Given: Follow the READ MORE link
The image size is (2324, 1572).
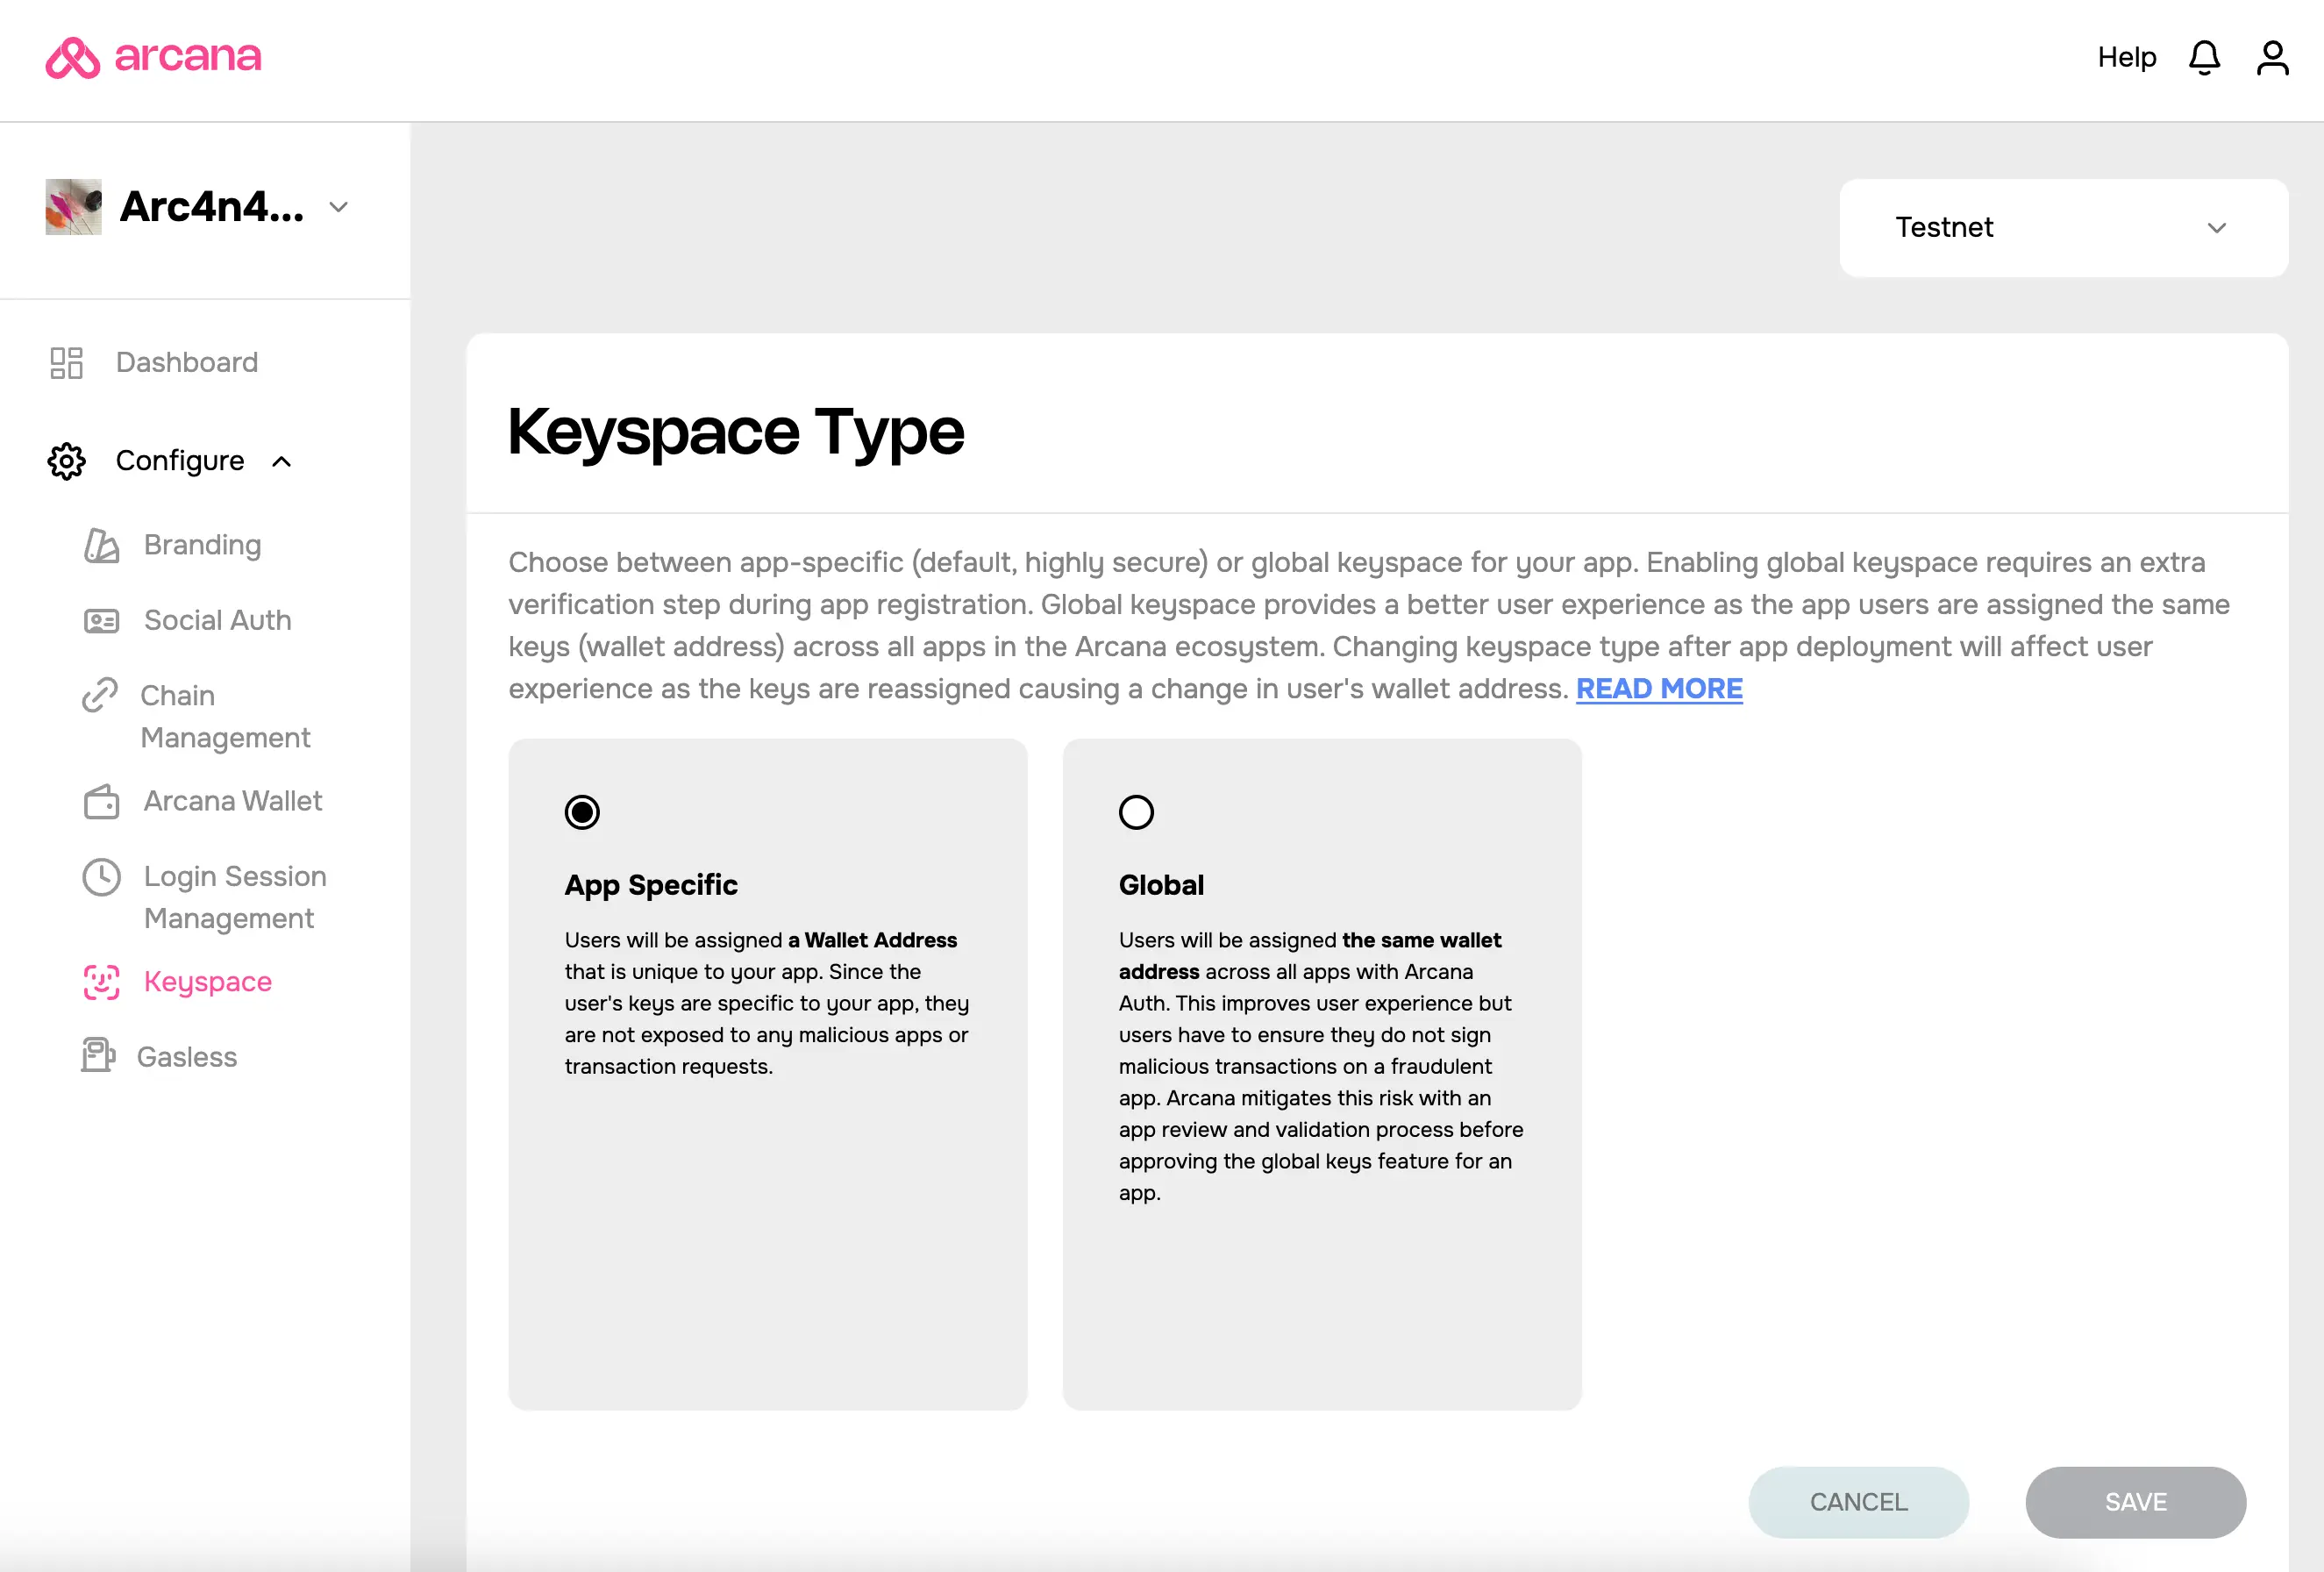Looking at the screenshot, I should tap(1659, 689).
